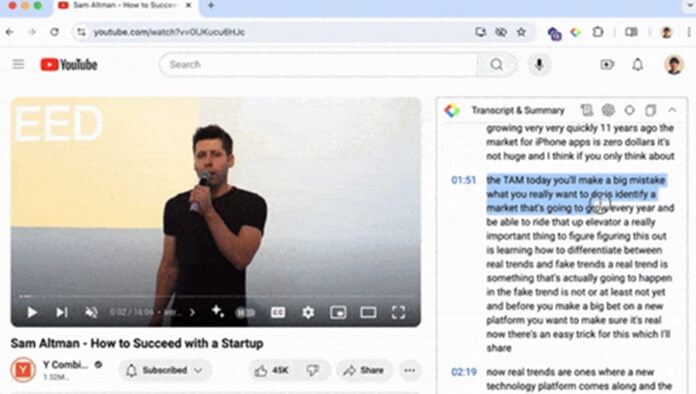696x394 pixels.
Task: Skip to next video in player
Action: pyautogui.click(x=62, y=312)
